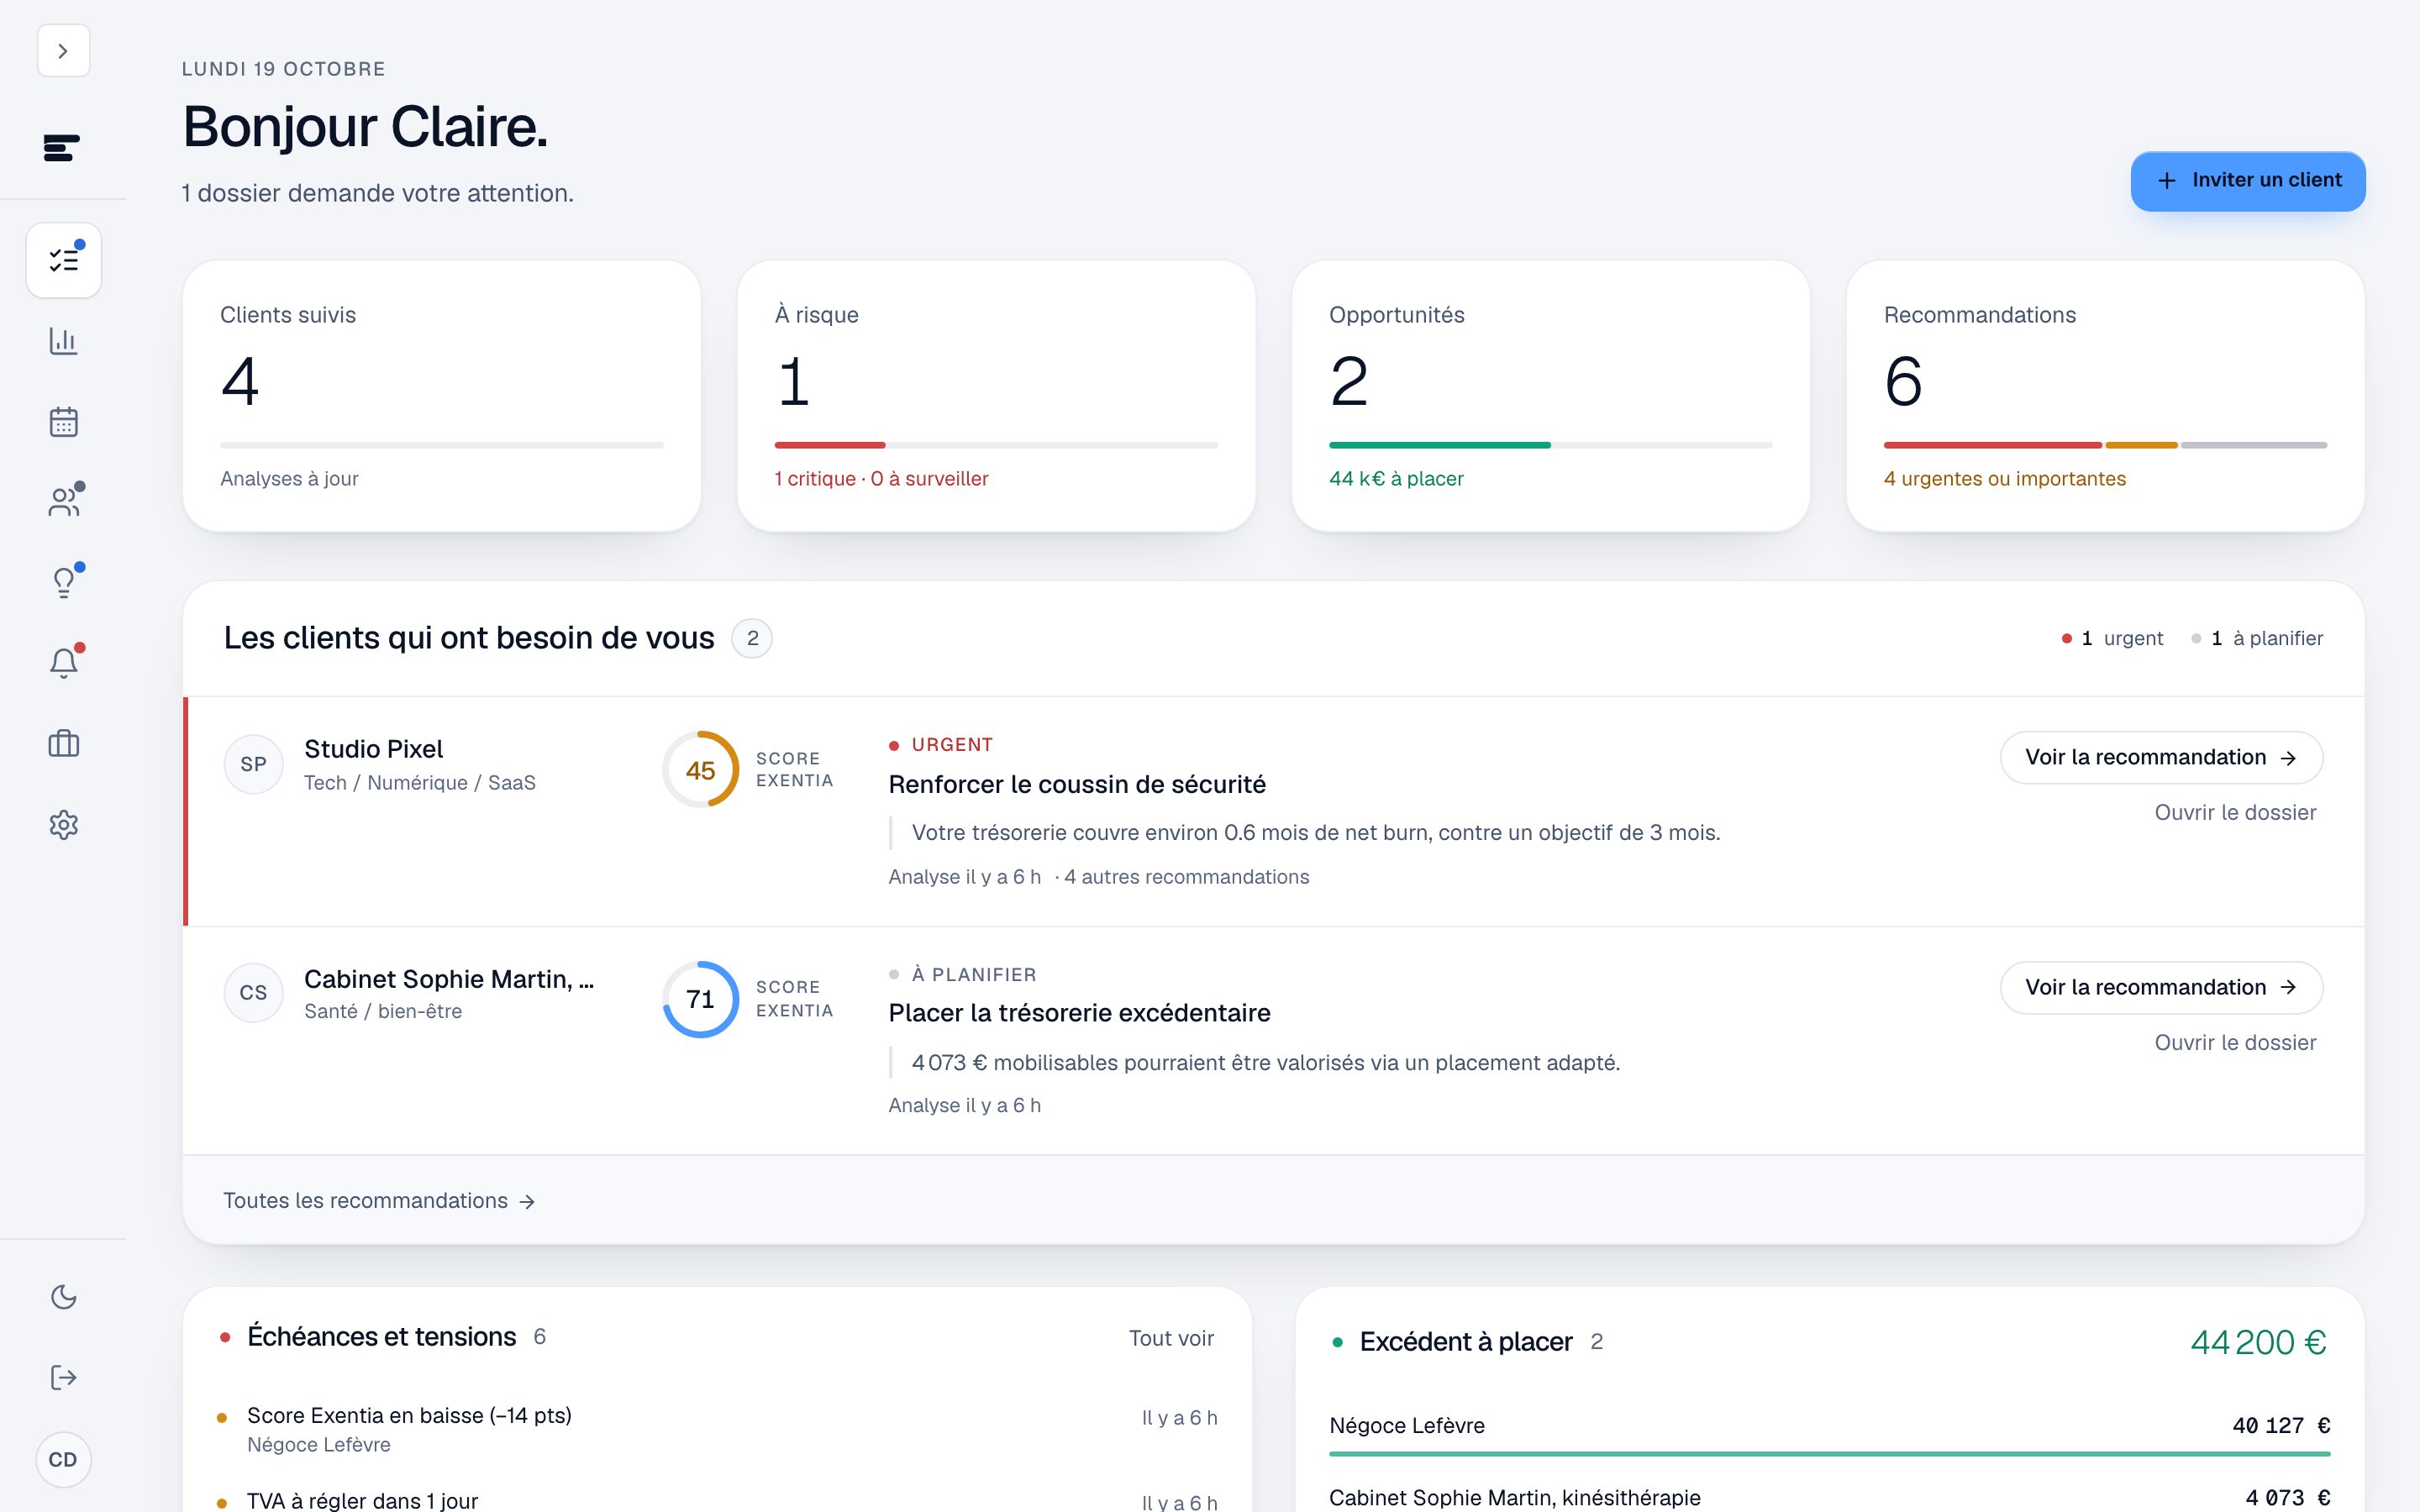The width and height of the screenshot is (2420, 1512).
Task: Open the dossier of Studio Pixel
Action: [2235, 813]
